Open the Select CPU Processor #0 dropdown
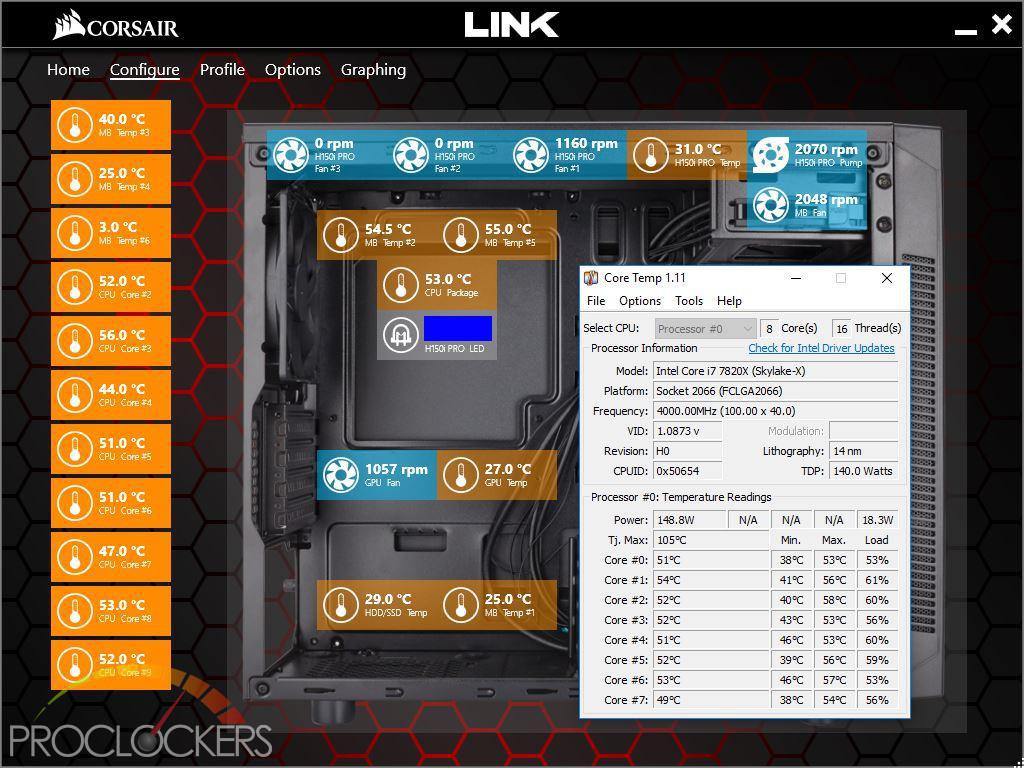This screenshot has width=1024, height=768. click(x=705, y=328)
